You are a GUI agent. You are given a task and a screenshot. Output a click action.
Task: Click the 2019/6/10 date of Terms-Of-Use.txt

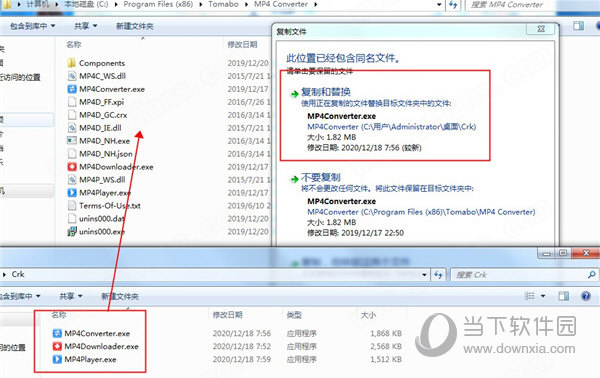tap(249, 206)
